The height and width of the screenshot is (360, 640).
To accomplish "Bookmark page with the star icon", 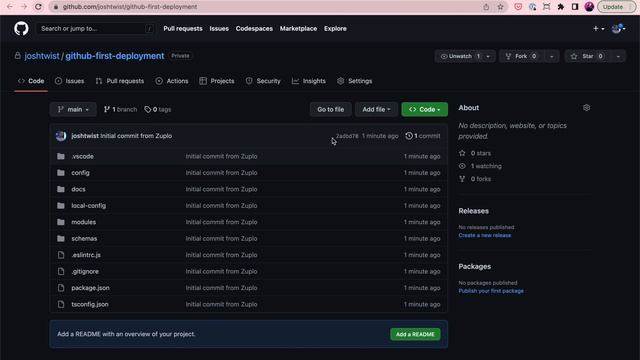I will tap(500, 7).
